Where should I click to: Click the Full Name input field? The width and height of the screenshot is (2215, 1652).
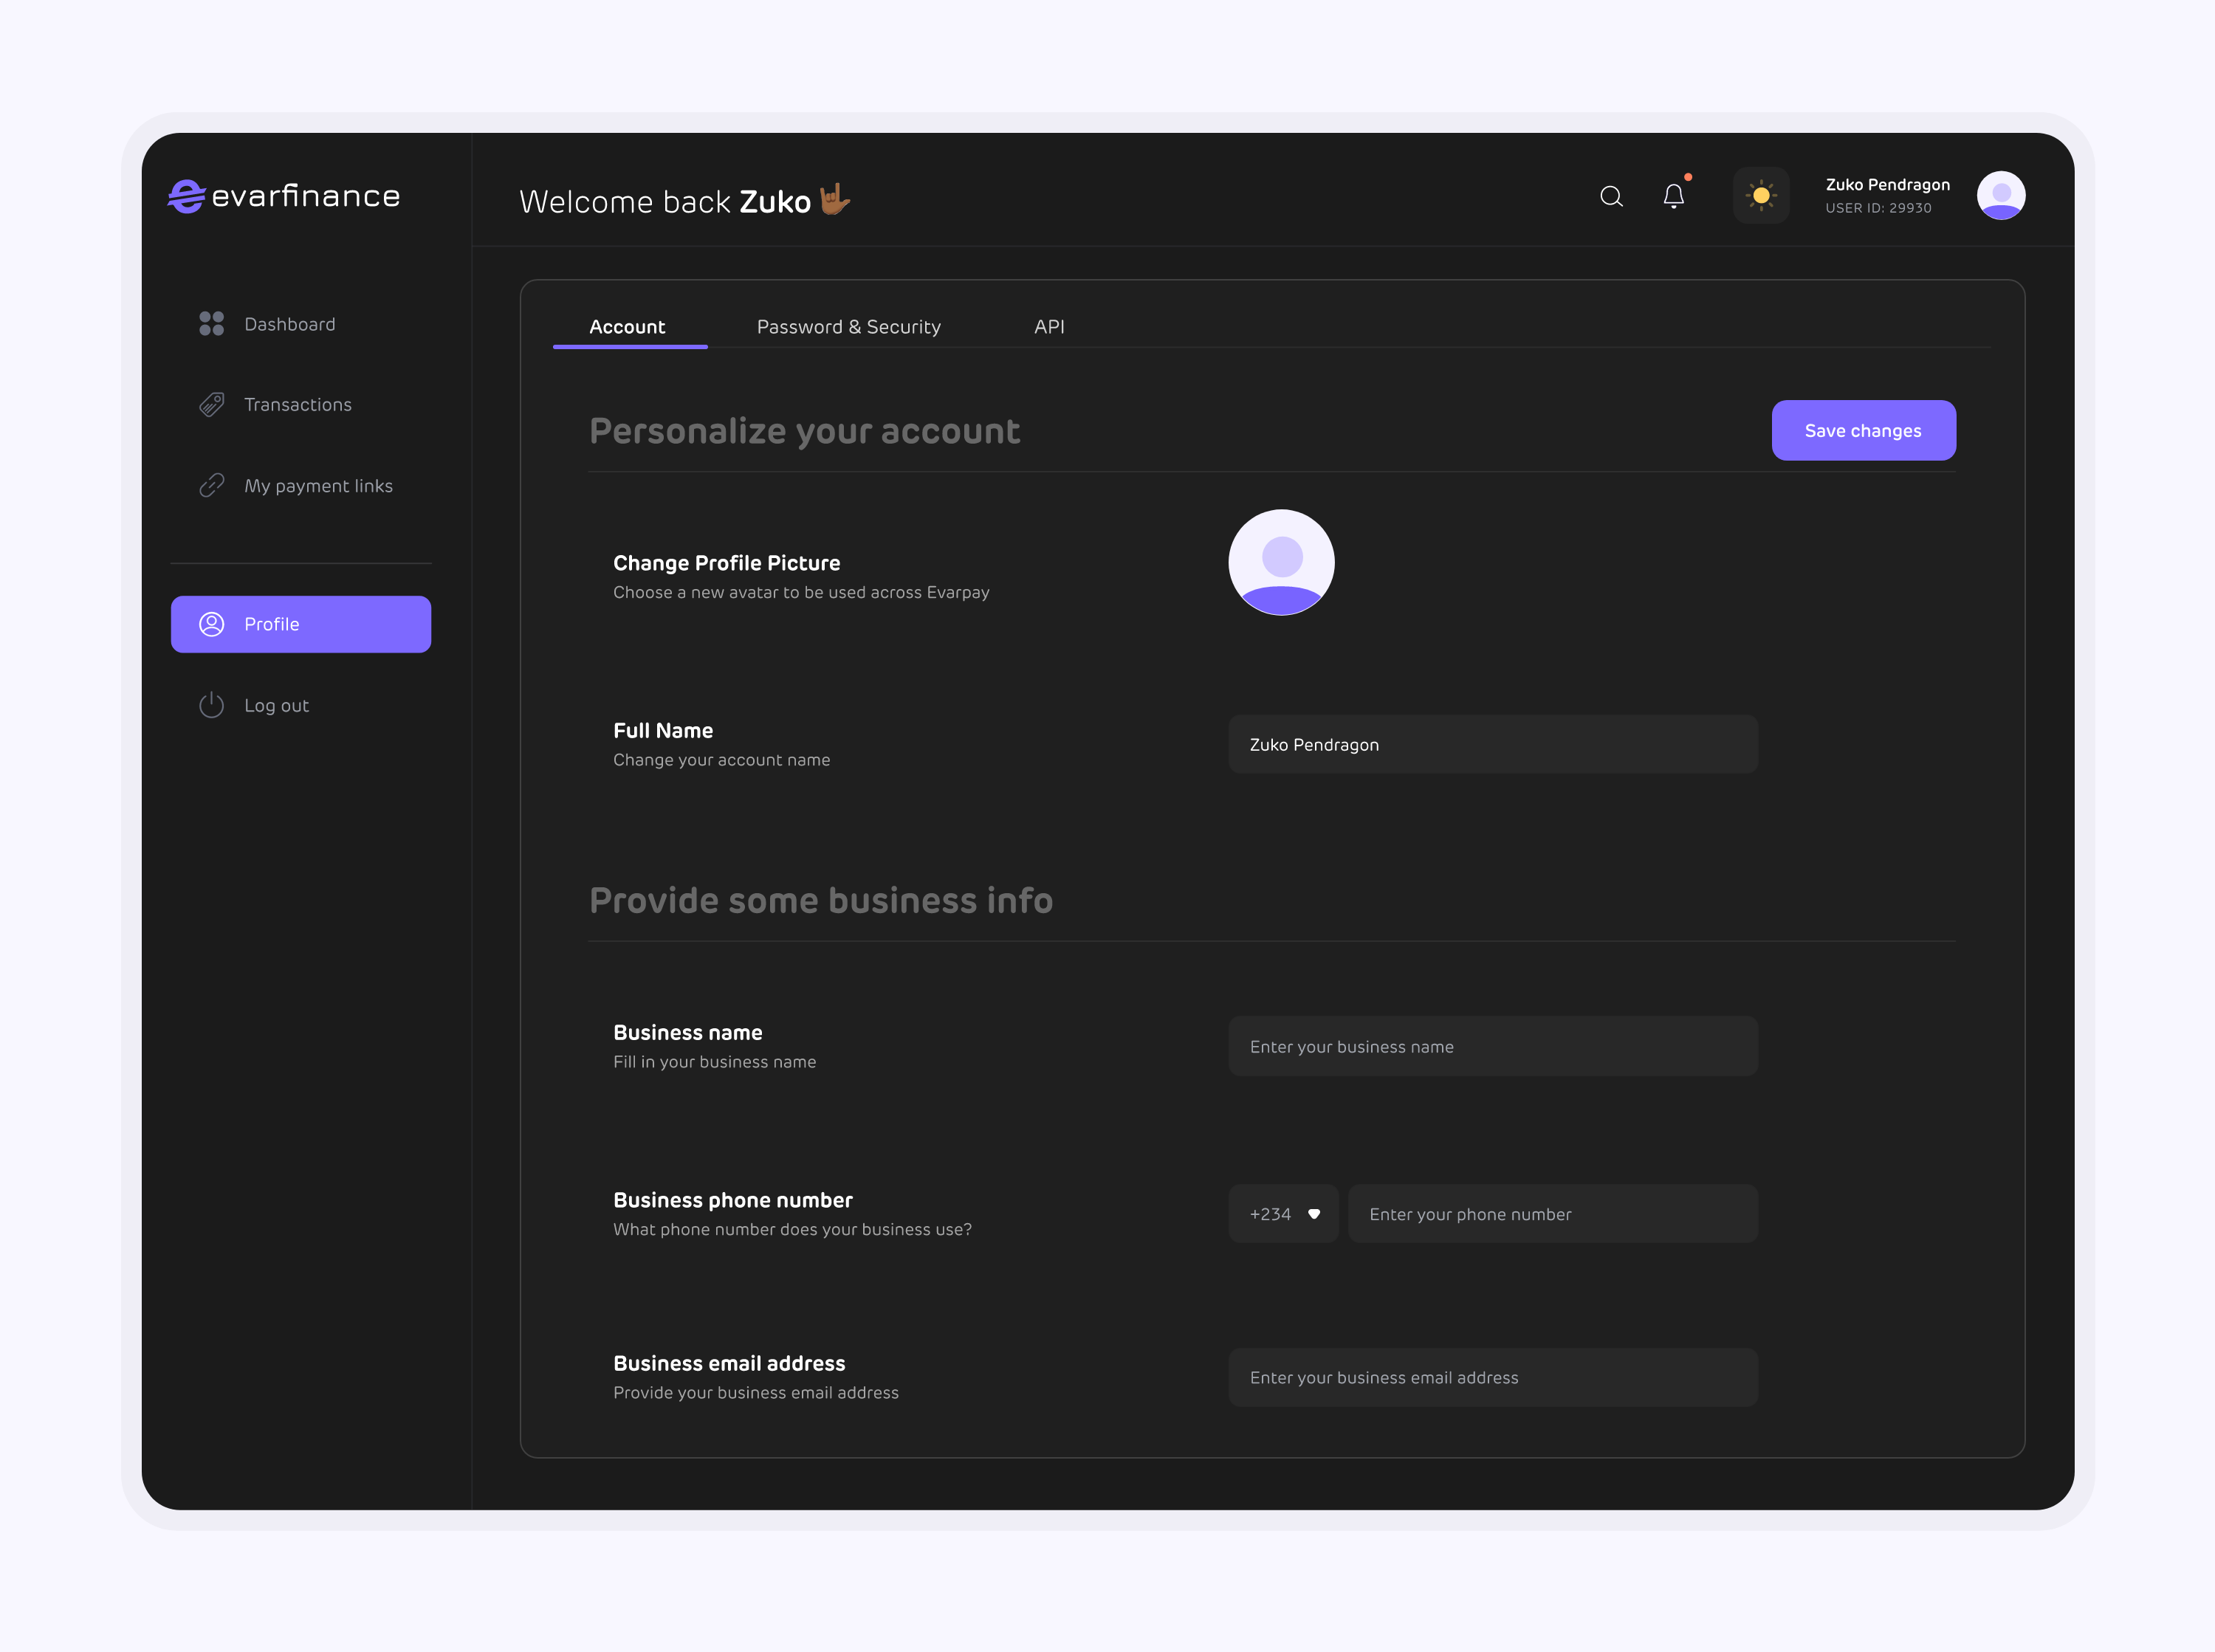[1493, 744]
